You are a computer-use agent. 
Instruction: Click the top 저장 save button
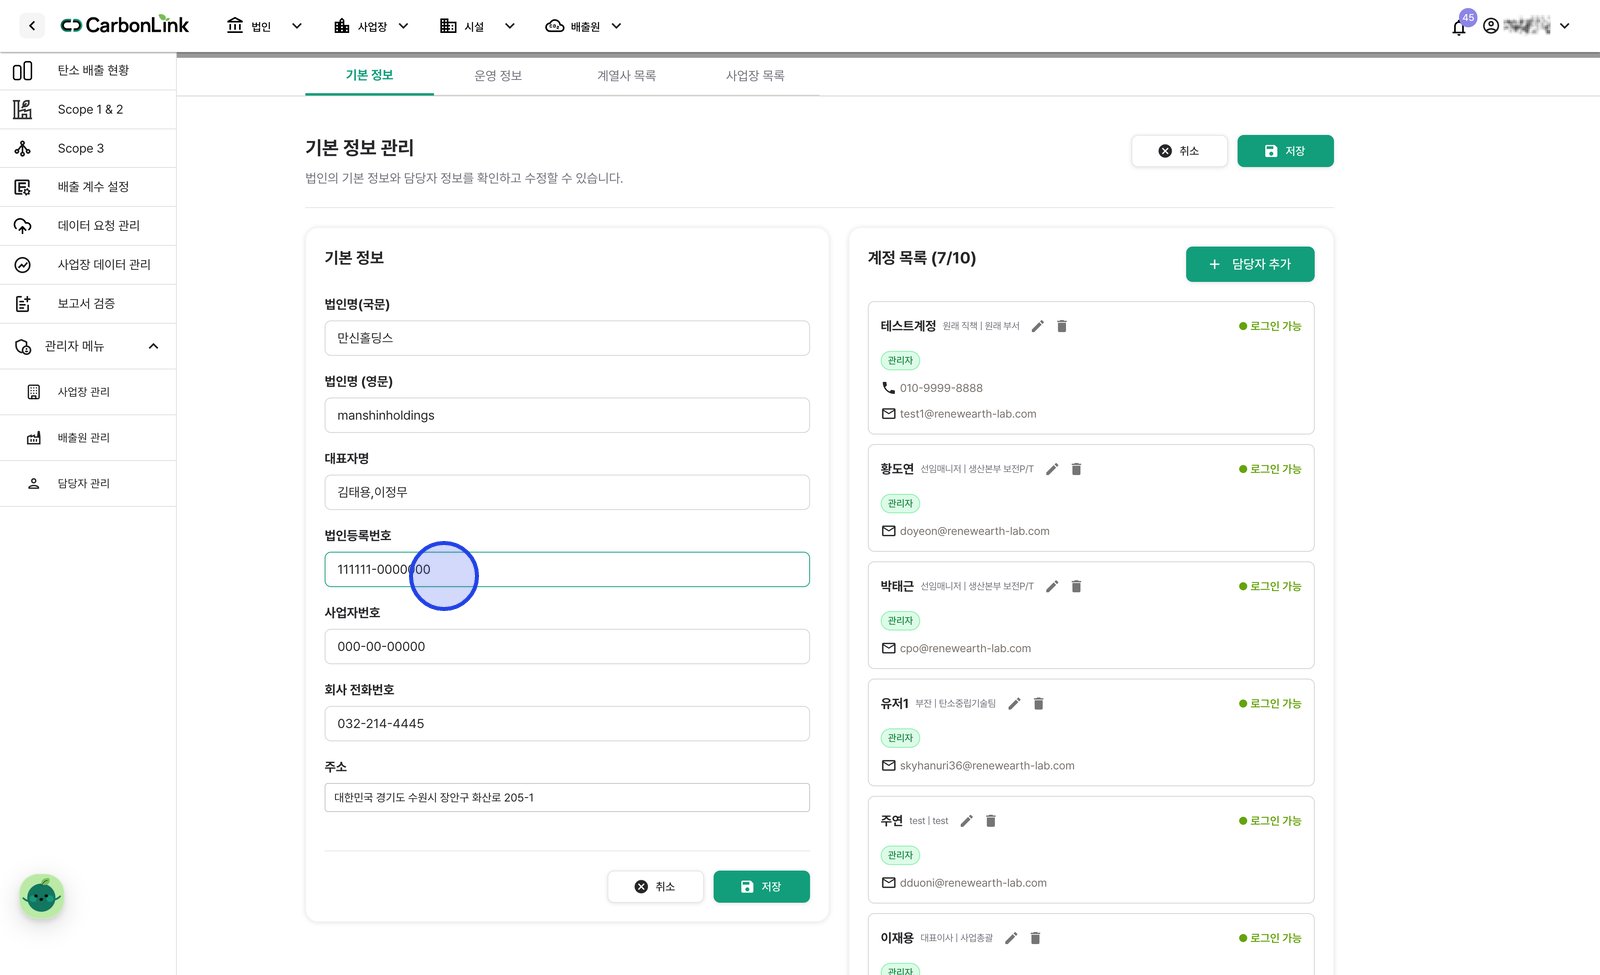tap(1285, 151)
